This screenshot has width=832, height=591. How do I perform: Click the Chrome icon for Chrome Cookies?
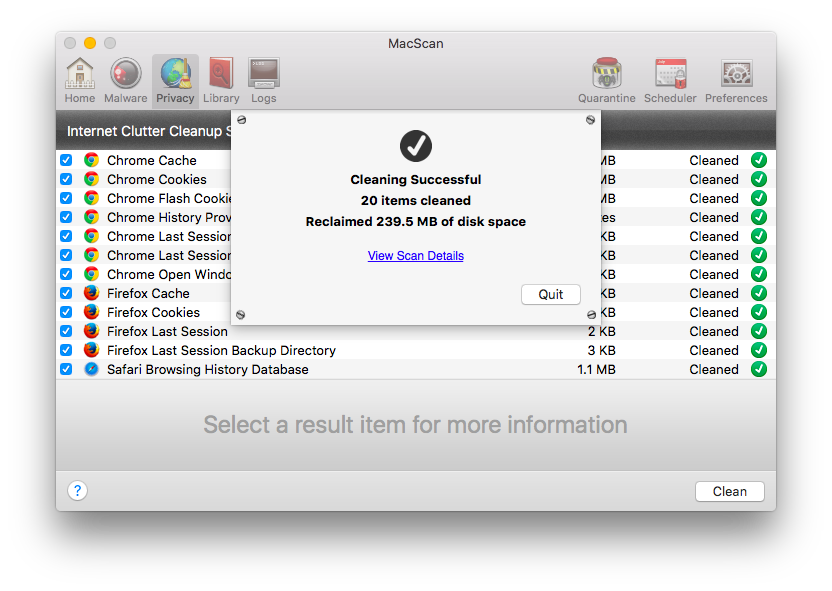click(x=91, y=179)
